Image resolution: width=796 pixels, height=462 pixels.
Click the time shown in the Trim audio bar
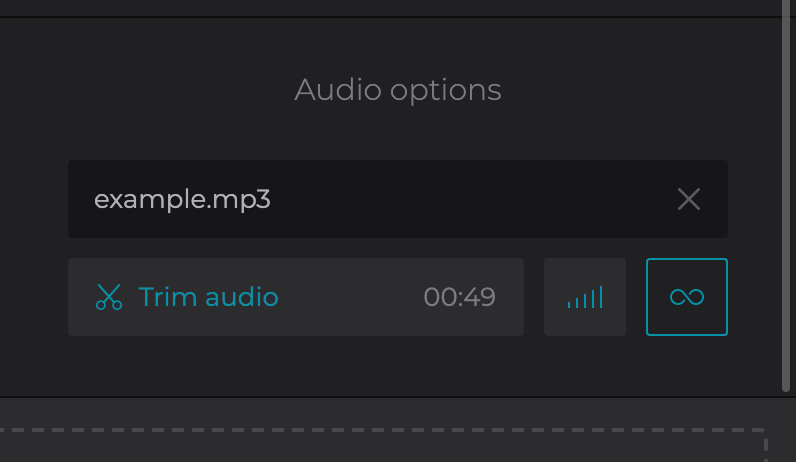(x=459, y=297)
